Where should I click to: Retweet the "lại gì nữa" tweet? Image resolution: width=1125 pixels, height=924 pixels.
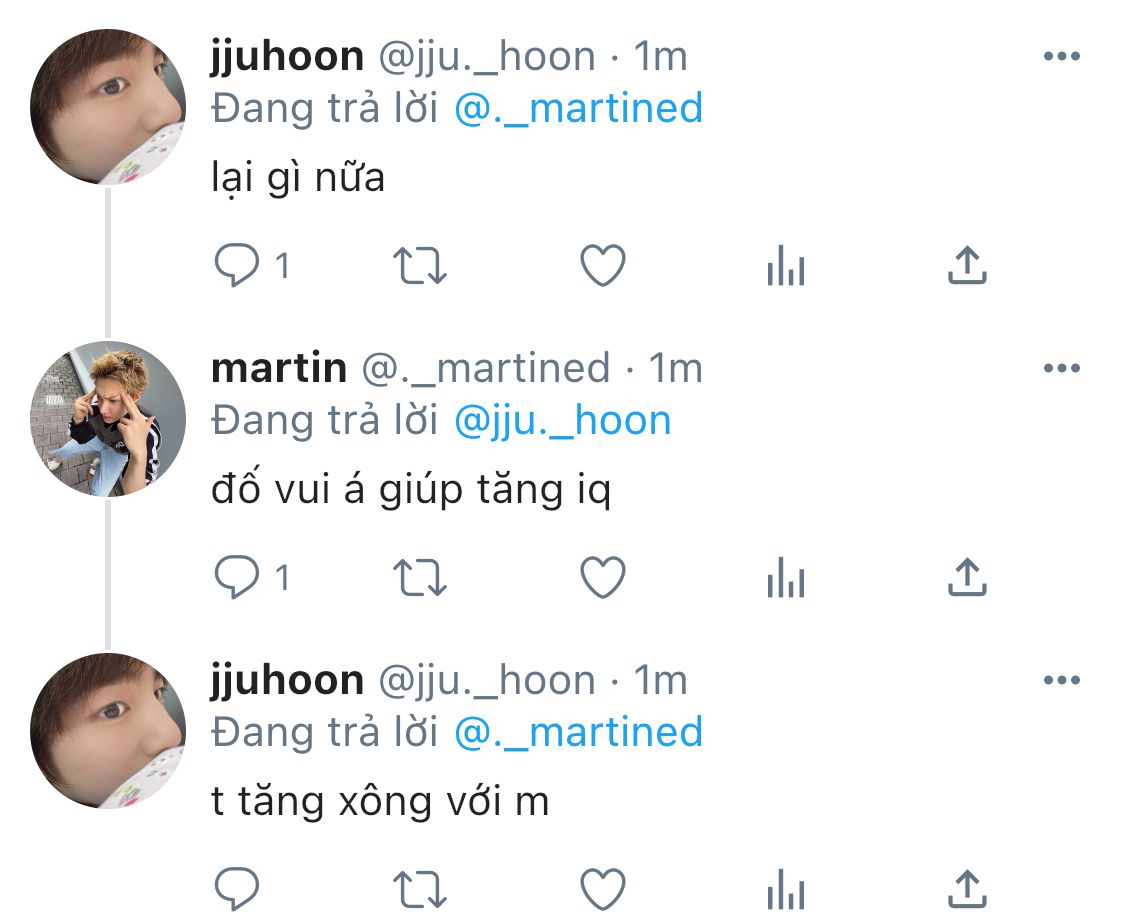click(420, 265)
